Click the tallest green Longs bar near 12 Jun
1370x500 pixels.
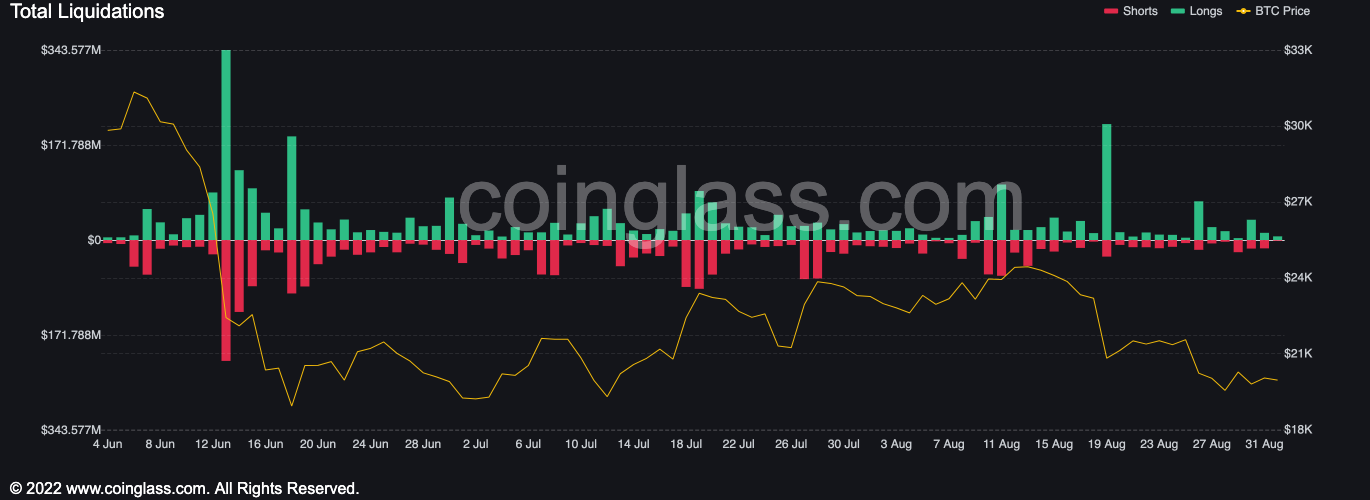click(x=226, y=140)
